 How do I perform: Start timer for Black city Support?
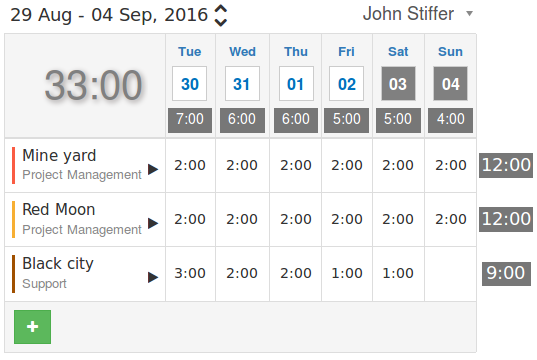153,277
